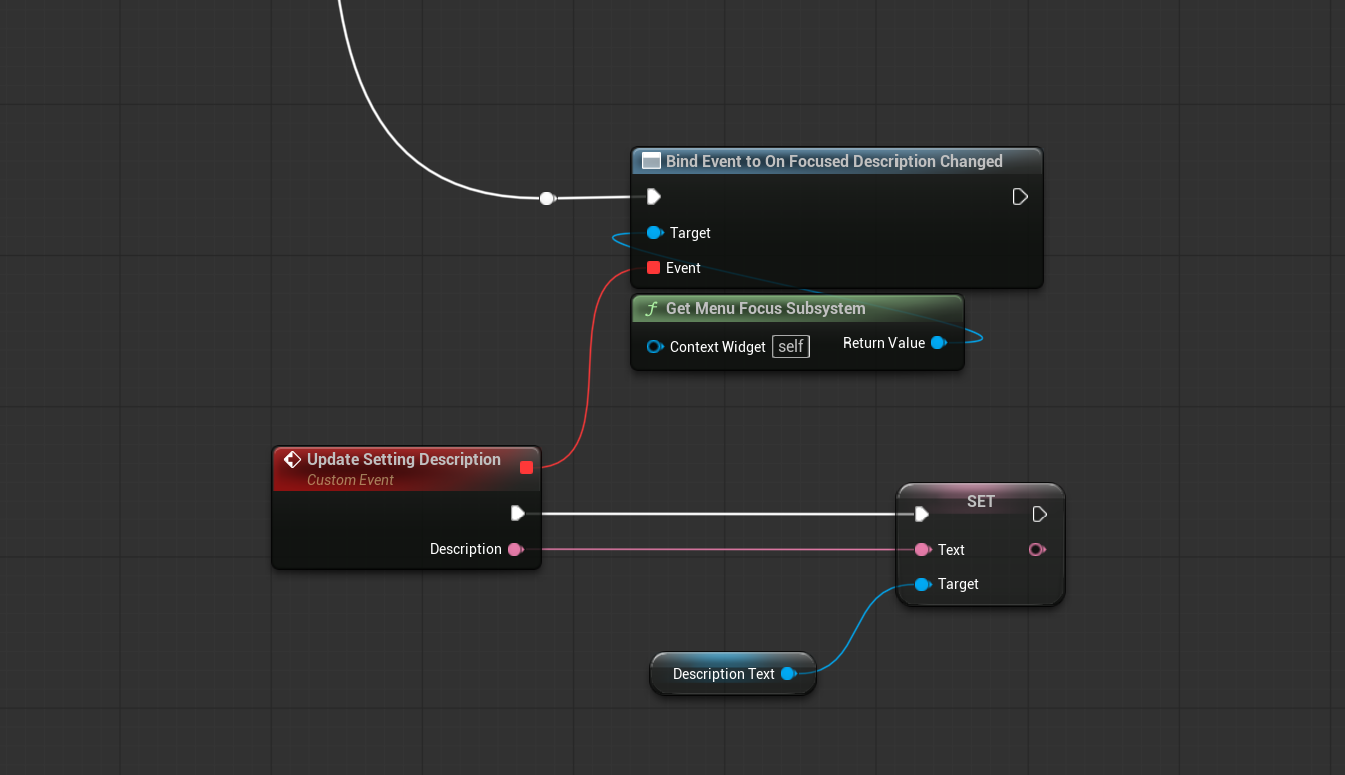Click the pink Description output pin

coord(515,549)
